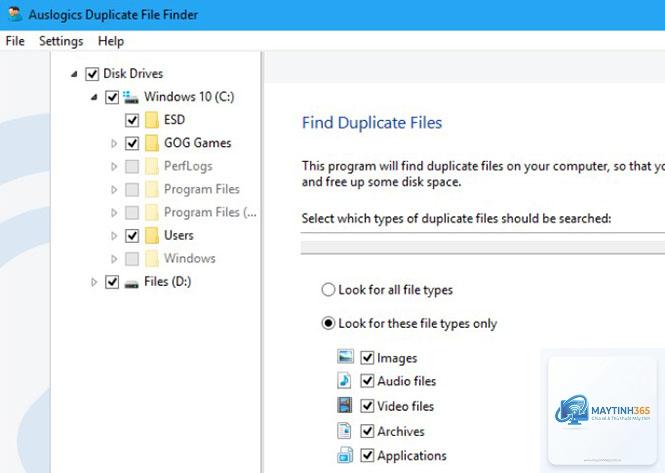Click the Applications label text
This screenshot has height=473, width=665.
click(412, 456)
